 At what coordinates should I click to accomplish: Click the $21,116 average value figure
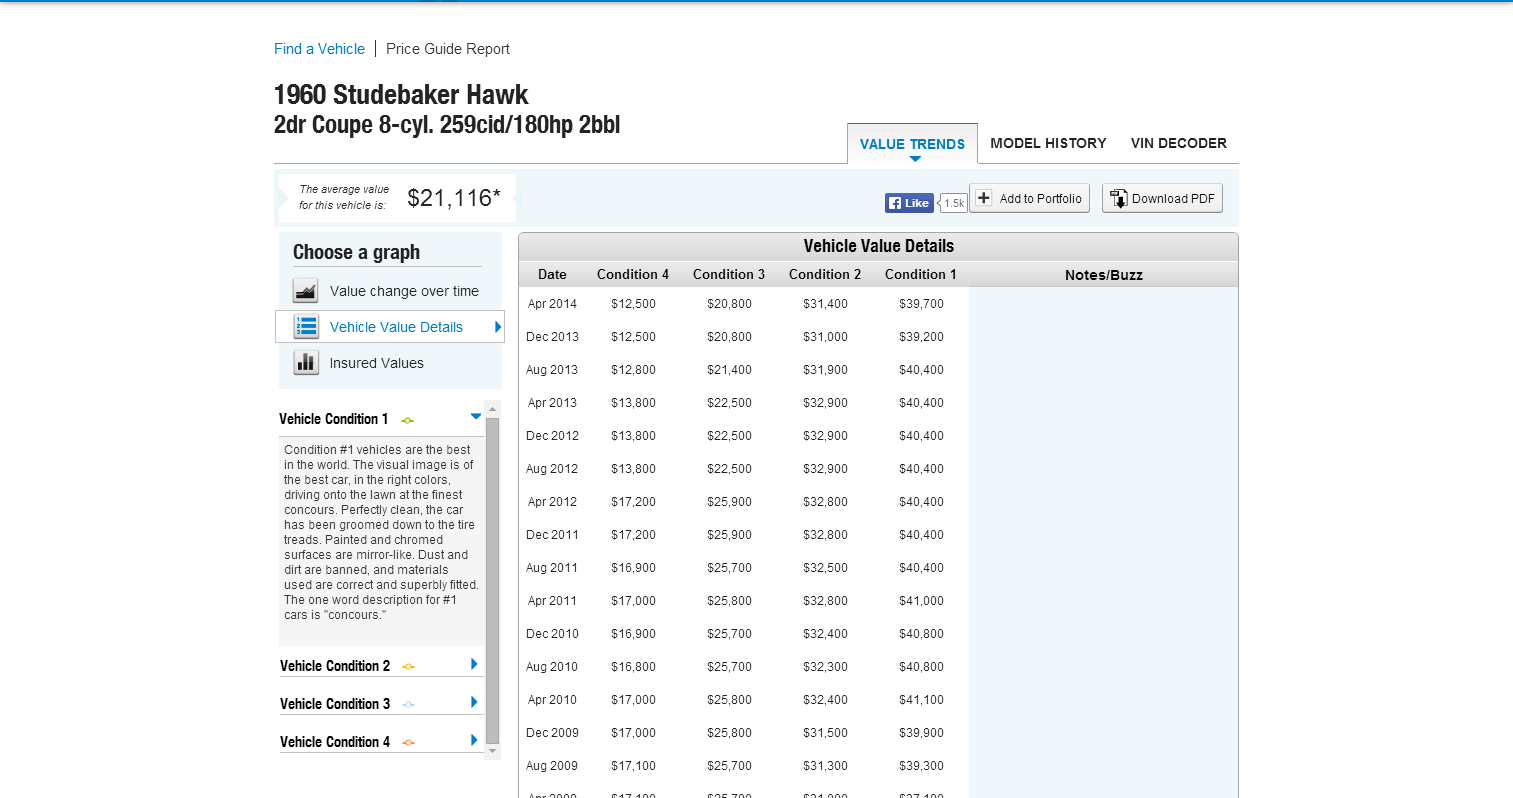[x=453, y=198]
